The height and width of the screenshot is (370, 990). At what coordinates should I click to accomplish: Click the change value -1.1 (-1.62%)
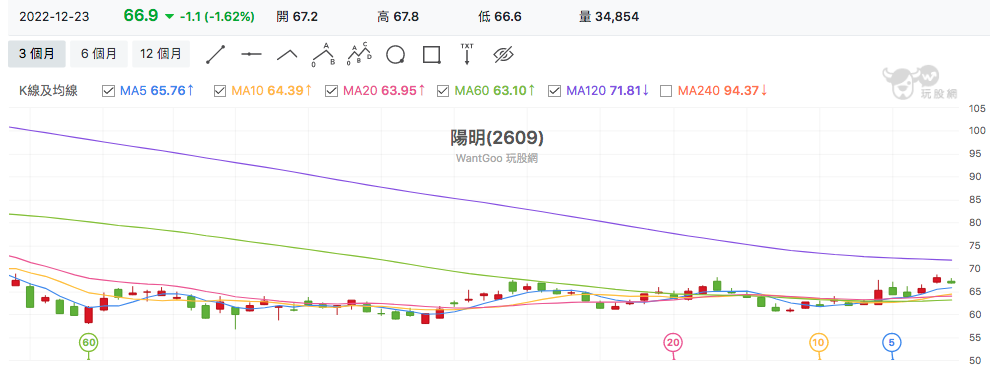(x=217, y=17)
